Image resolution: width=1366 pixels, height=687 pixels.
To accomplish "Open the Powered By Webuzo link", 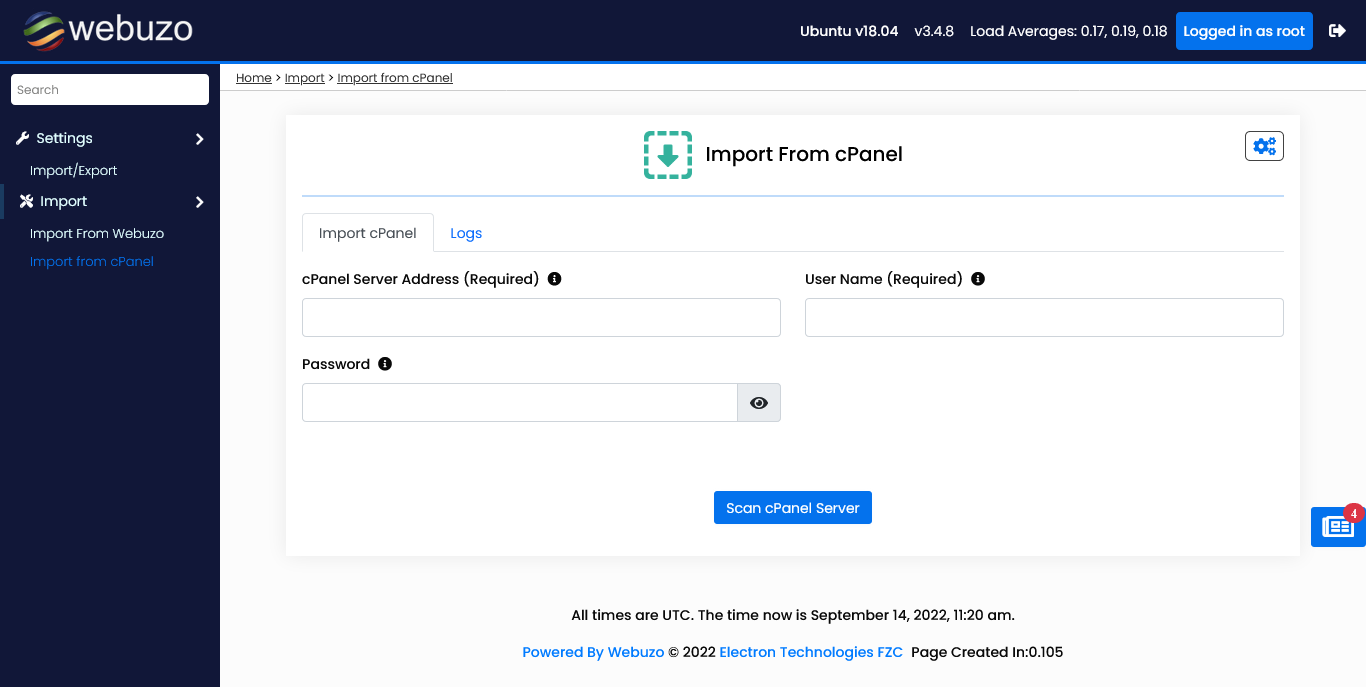I will [x=592, y=651].
